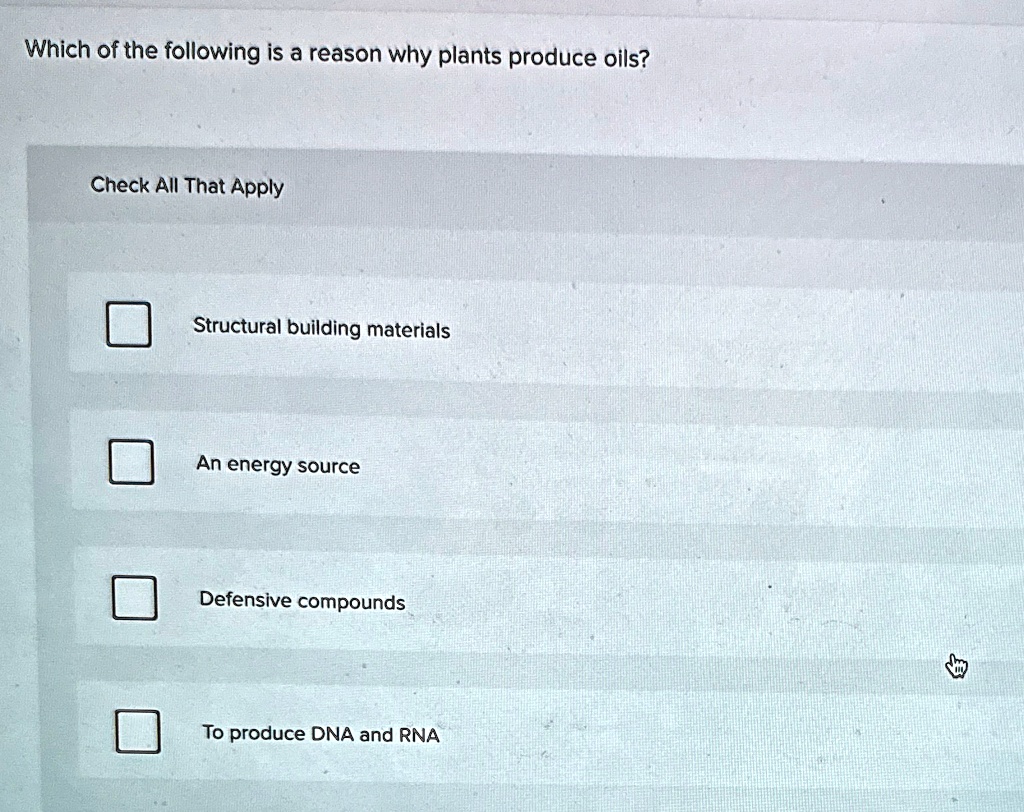Click the word "Apply" in the instruction heading
The width and height of the screenshot is (1024, 812).
point(257,188)
